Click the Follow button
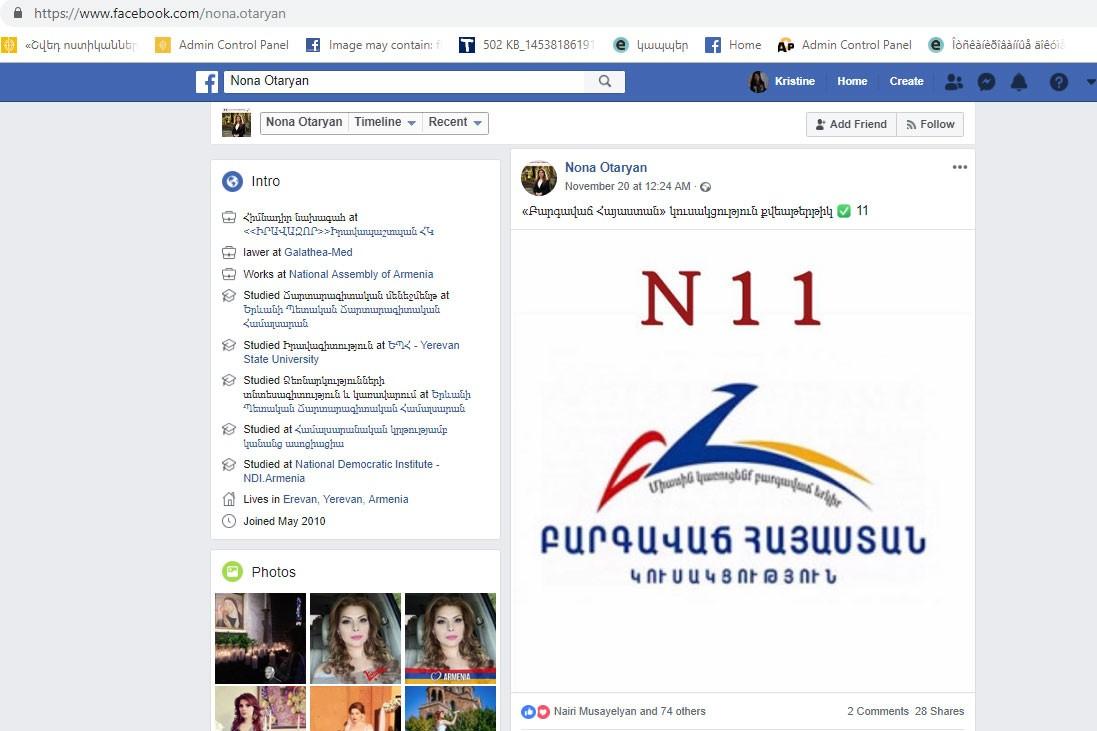Image resolution: width=1097 pixels, height=731 pixels. click(930, 124)
